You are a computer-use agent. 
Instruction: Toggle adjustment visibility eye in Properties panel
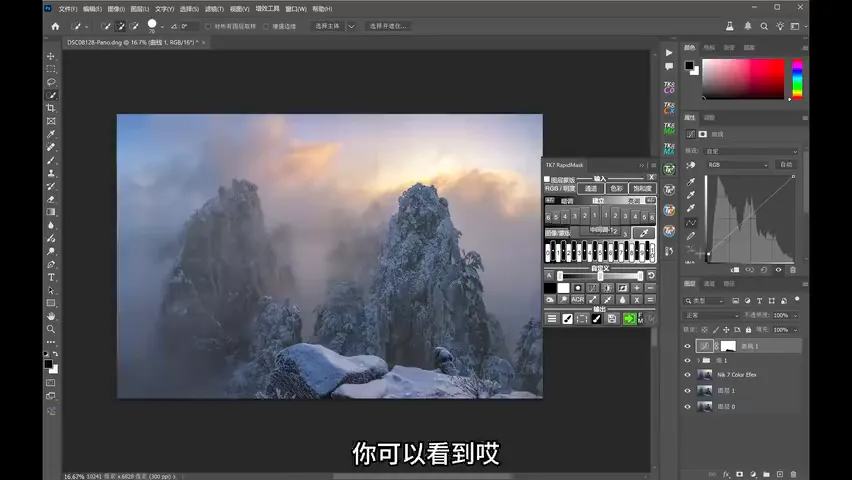pyautogui.click(x=778, y=270)
